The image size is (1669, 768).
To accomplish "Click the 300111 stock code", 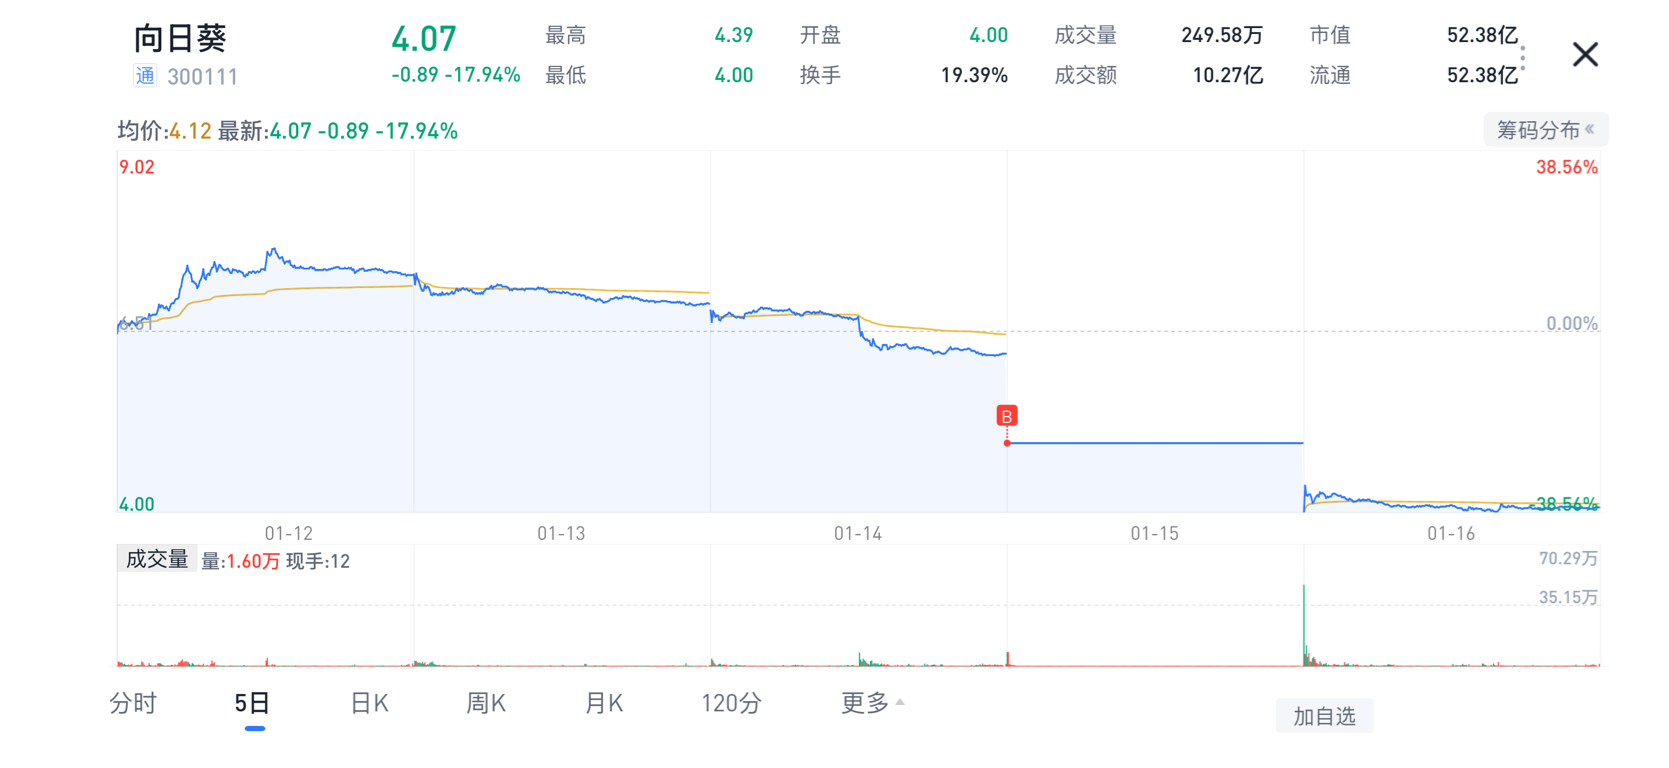I will tap(203, 77).
